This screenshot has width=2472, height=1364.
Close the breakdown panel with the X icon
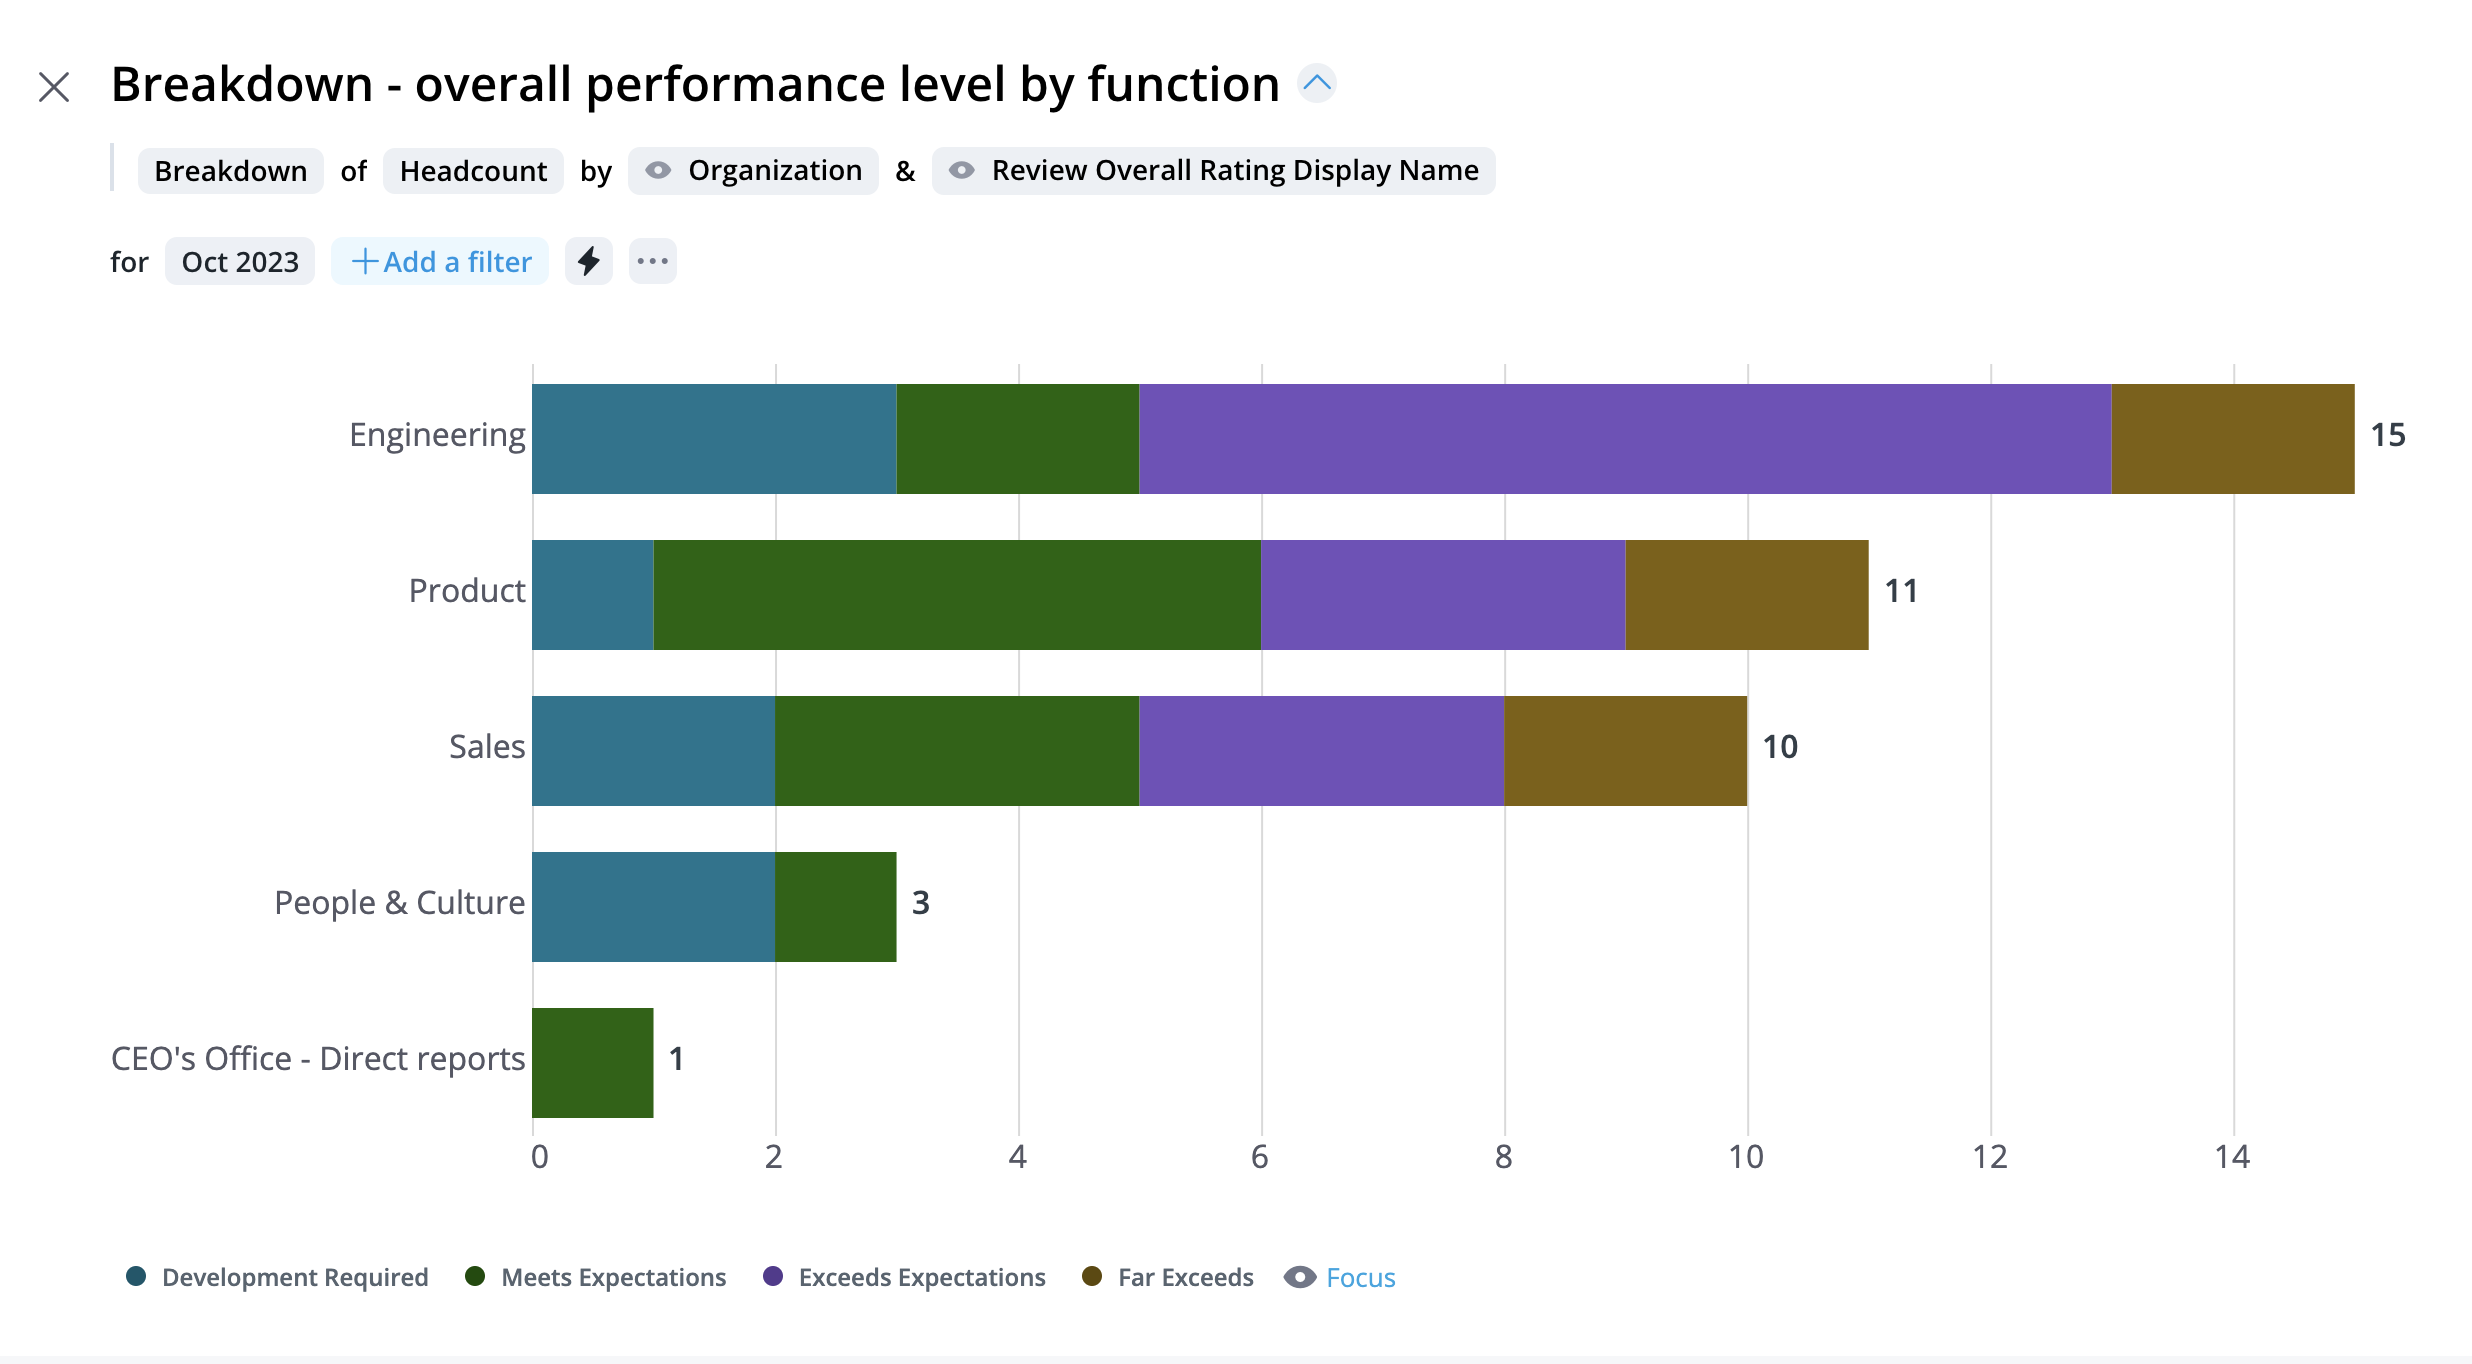(x=54, y=87)
